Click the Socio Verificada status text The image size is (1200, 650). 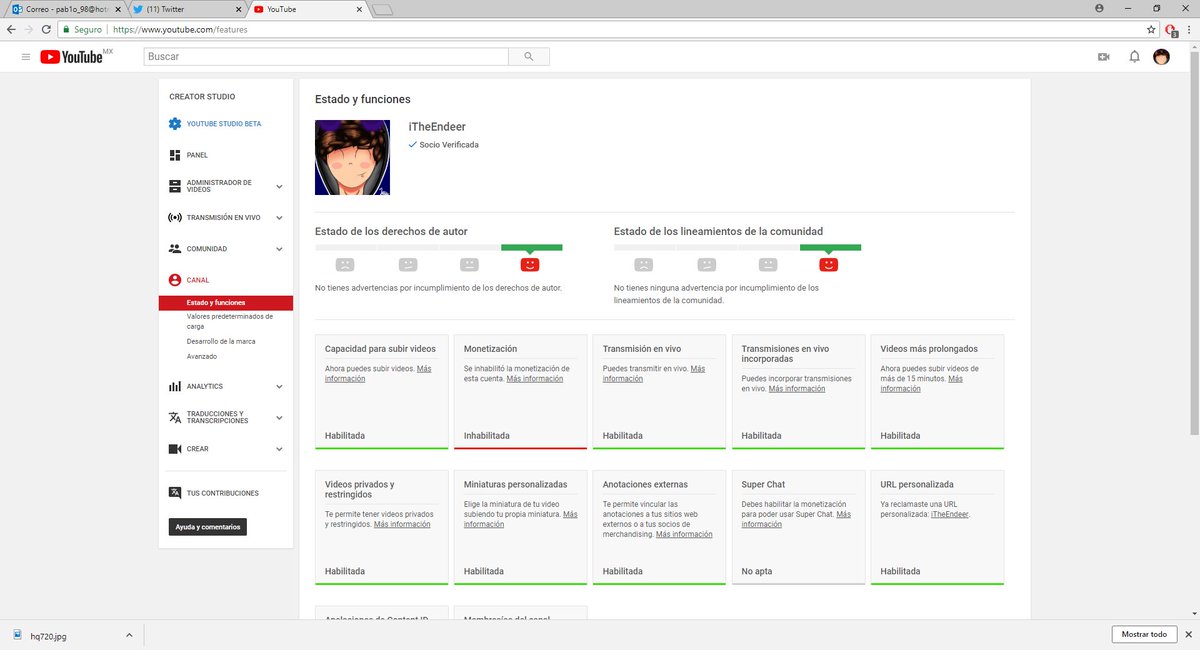[449, 145]
